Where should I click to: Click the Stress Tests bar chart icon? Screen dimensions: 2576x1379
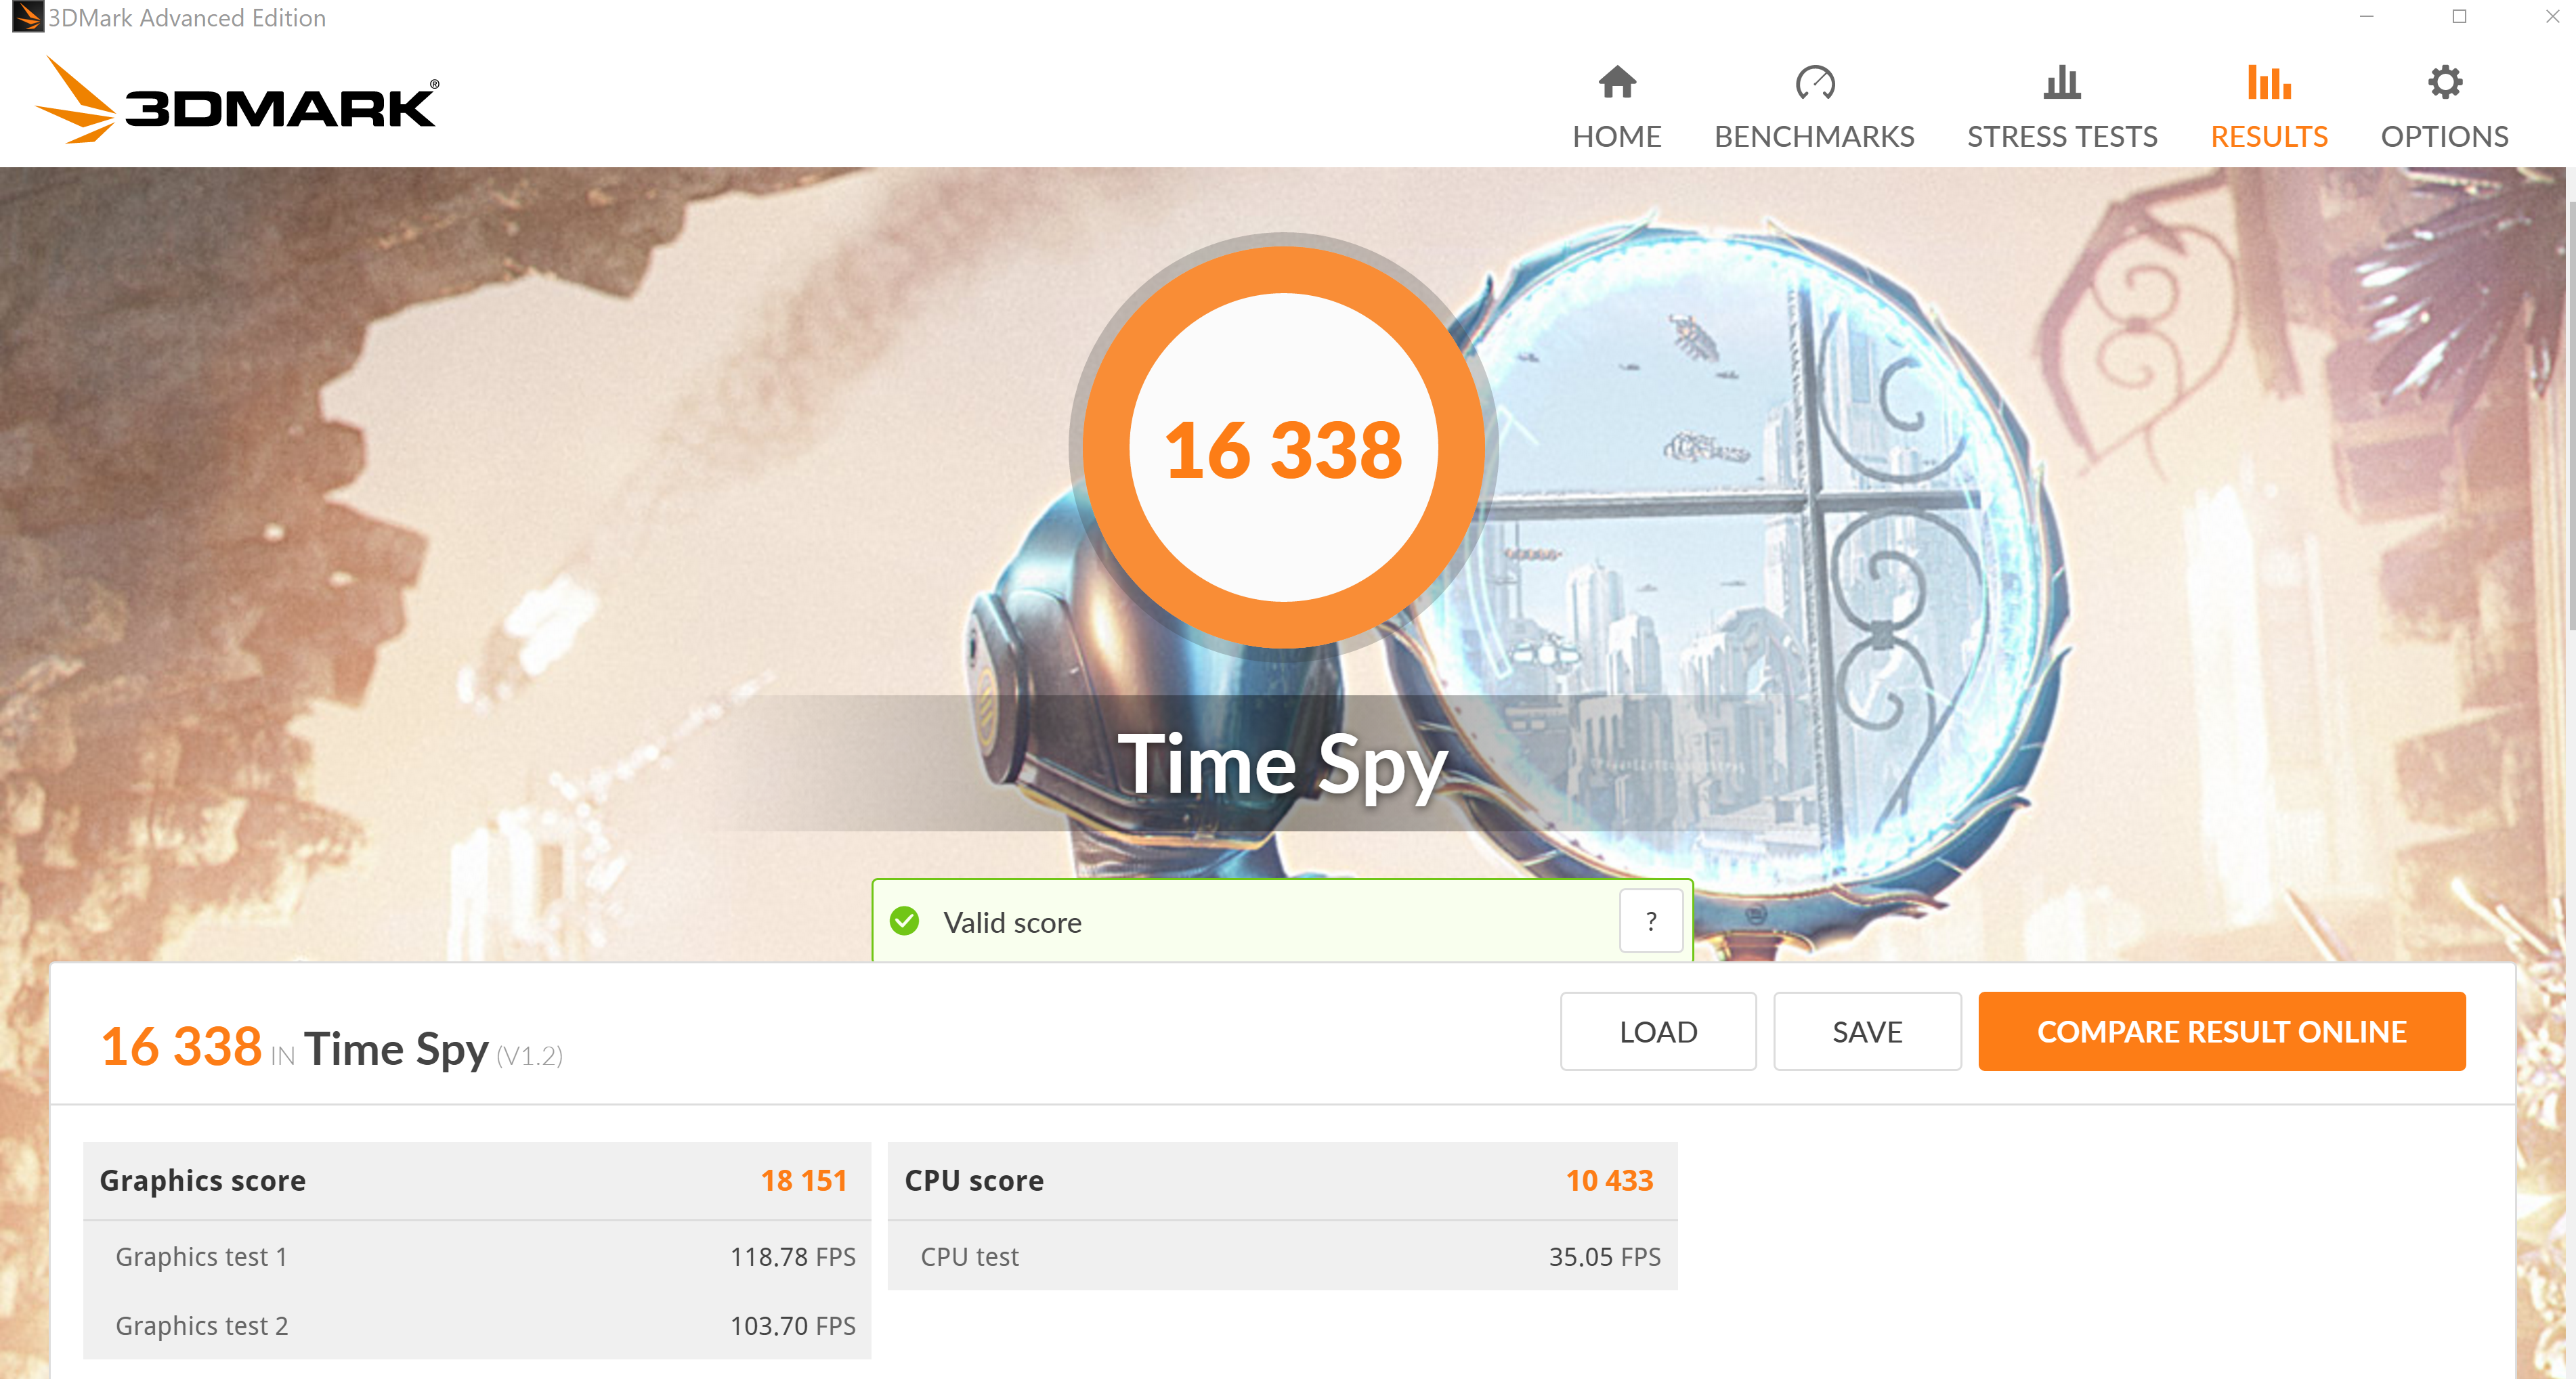(2061, 82)
